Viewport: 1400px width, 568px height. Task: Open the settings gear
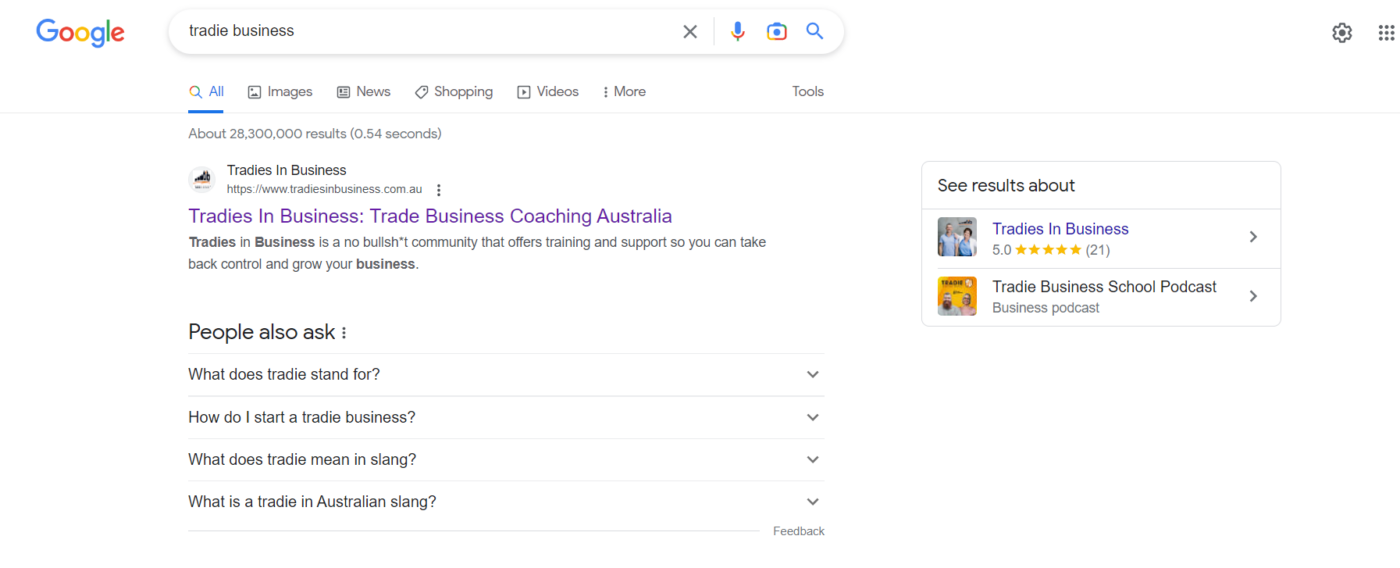[x=1342, y=33]
